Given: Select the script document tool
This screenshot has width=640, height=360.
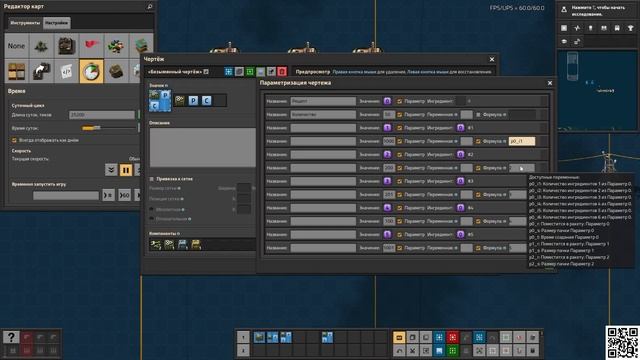Looking at the screenshot, I should pyautogui.click(x=66, y=71).
